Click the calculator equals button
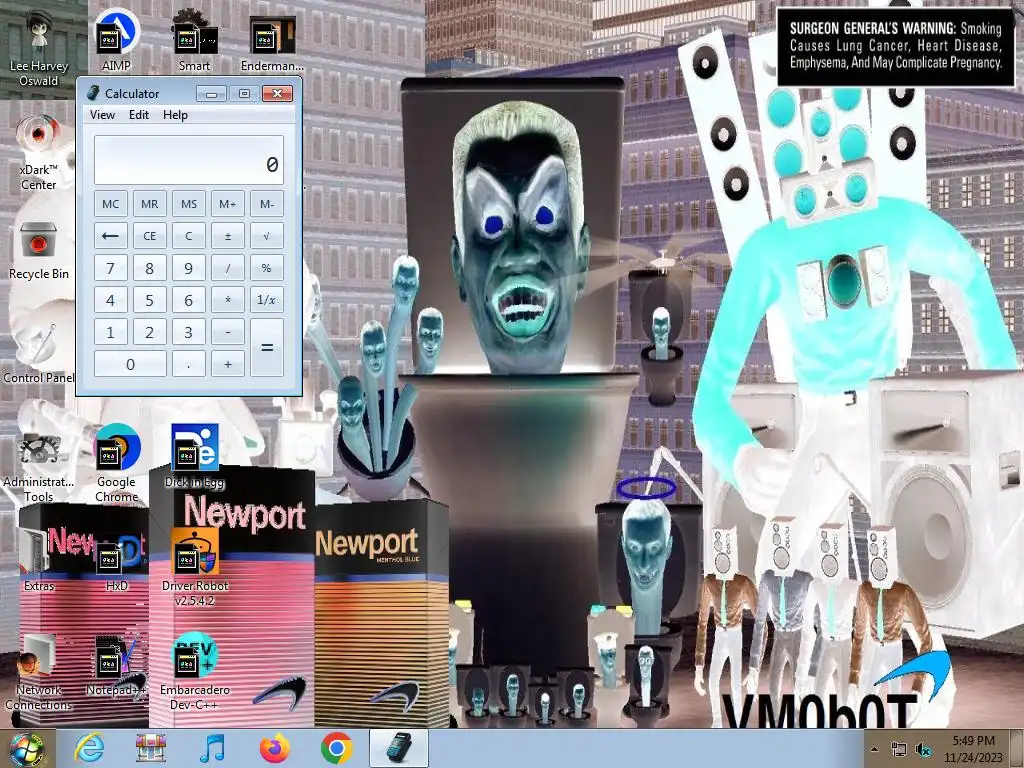This screenshot has width=1024, height=768. pyautogui.click(x=267, y=347)
